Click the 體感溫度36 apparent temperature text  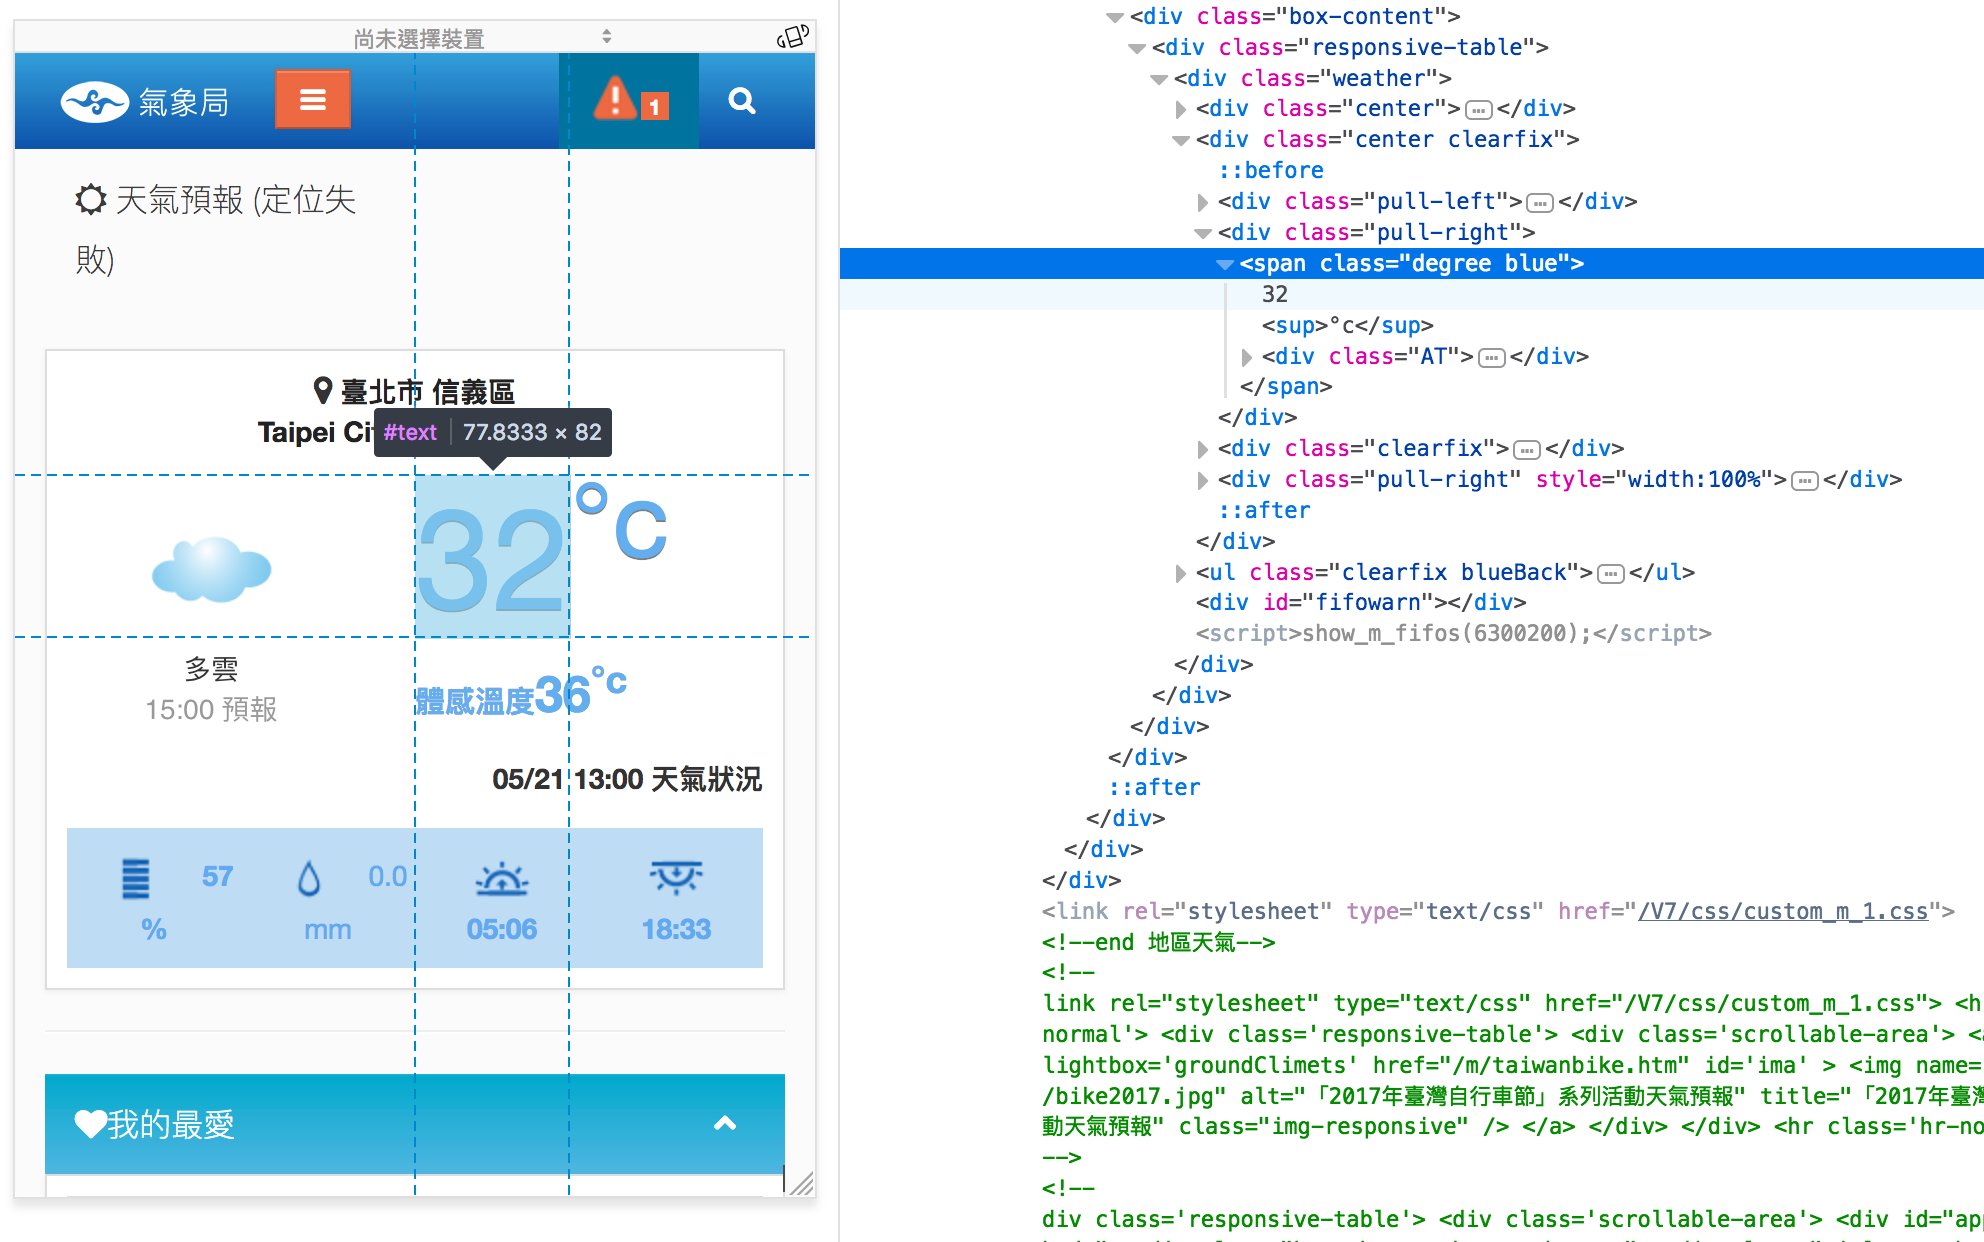[x=521, y=693]
